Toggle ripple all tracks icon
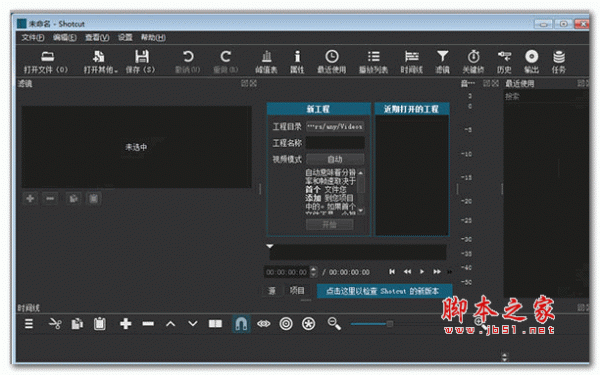Screen dimensions: 600x375 (308, 324)
